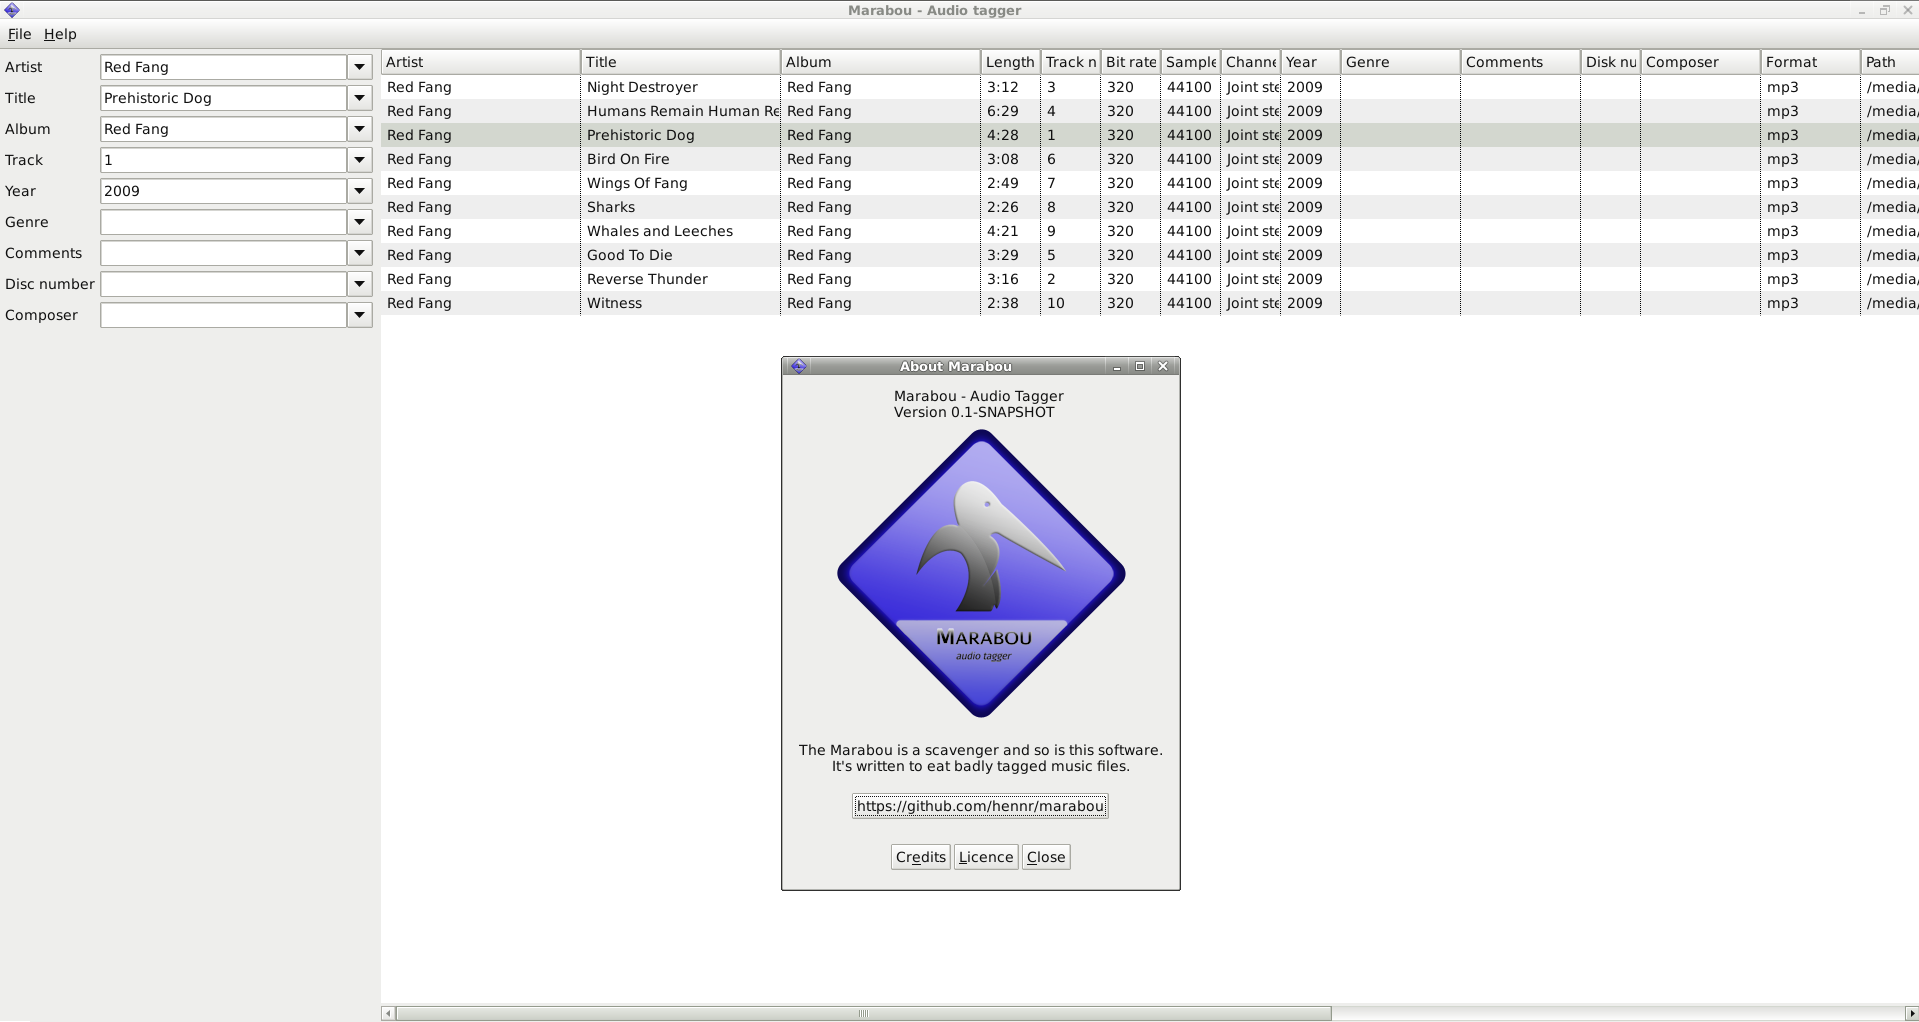Select the Reverse Thunder row
The height and width of the screenshot is (1022, 1919).
coord(1150,279)
